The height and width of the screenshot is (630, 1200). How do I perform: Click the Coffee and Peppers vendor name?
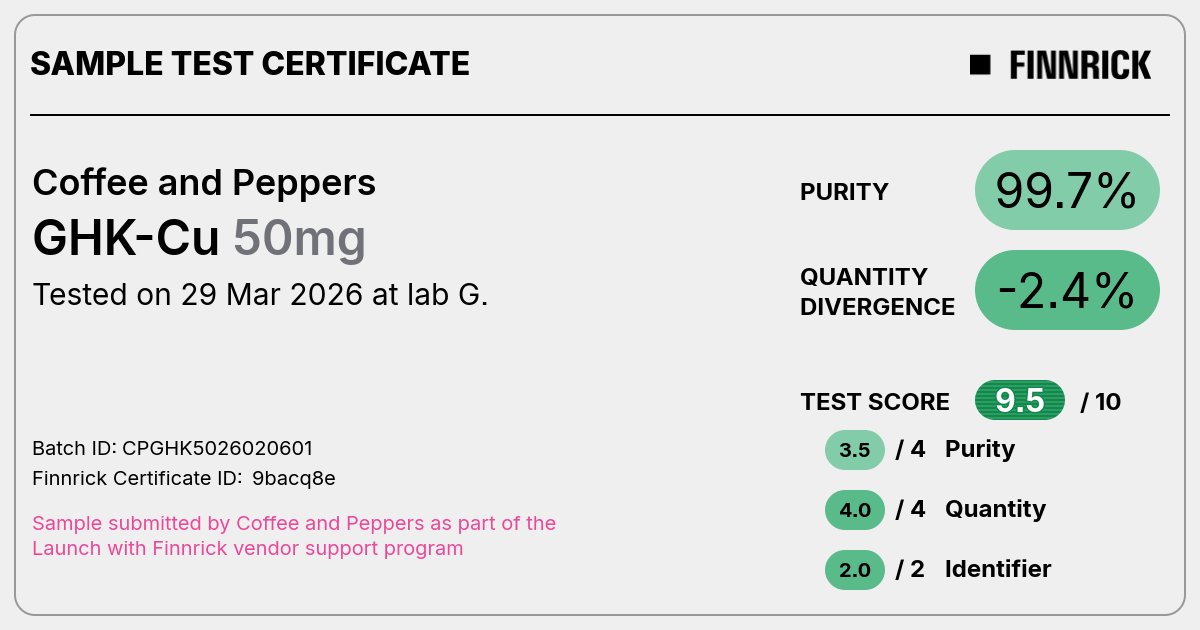(204, 183)
